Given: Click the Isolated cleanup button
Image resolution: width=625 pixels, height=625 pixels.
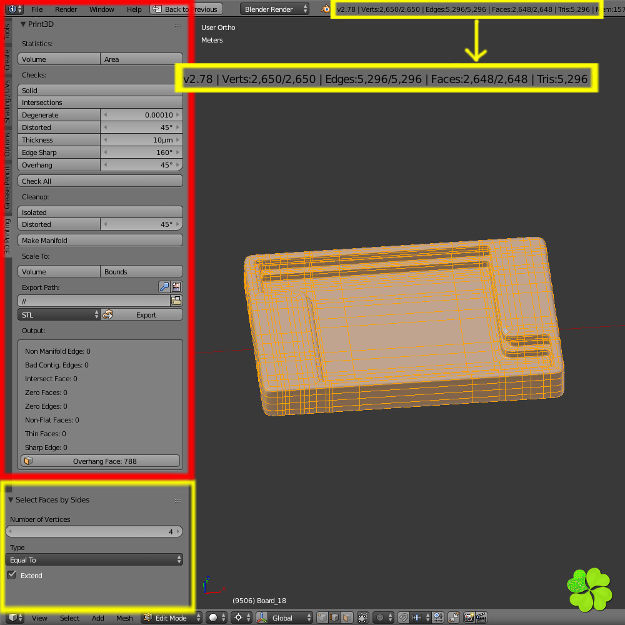Looking at the screenshot, I should [100, 212].
